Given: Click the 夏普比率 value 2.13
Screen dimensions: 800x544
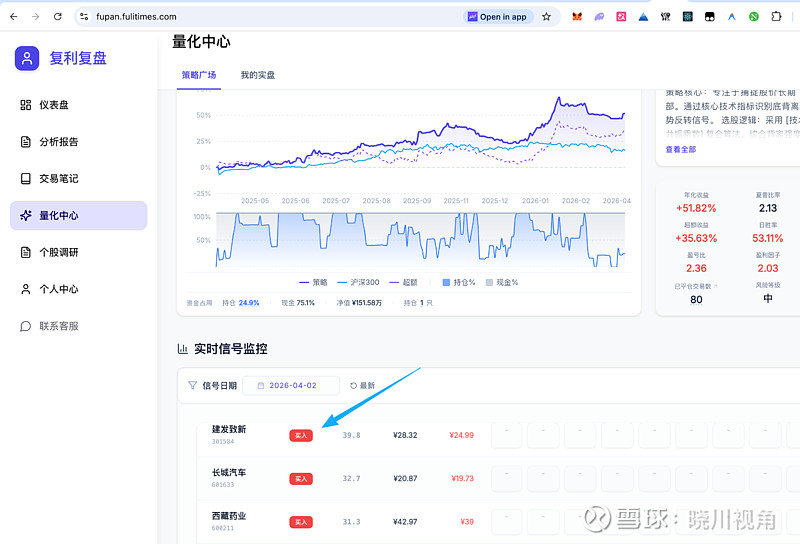Looking at the screenshot, I should tap(768, 208).
